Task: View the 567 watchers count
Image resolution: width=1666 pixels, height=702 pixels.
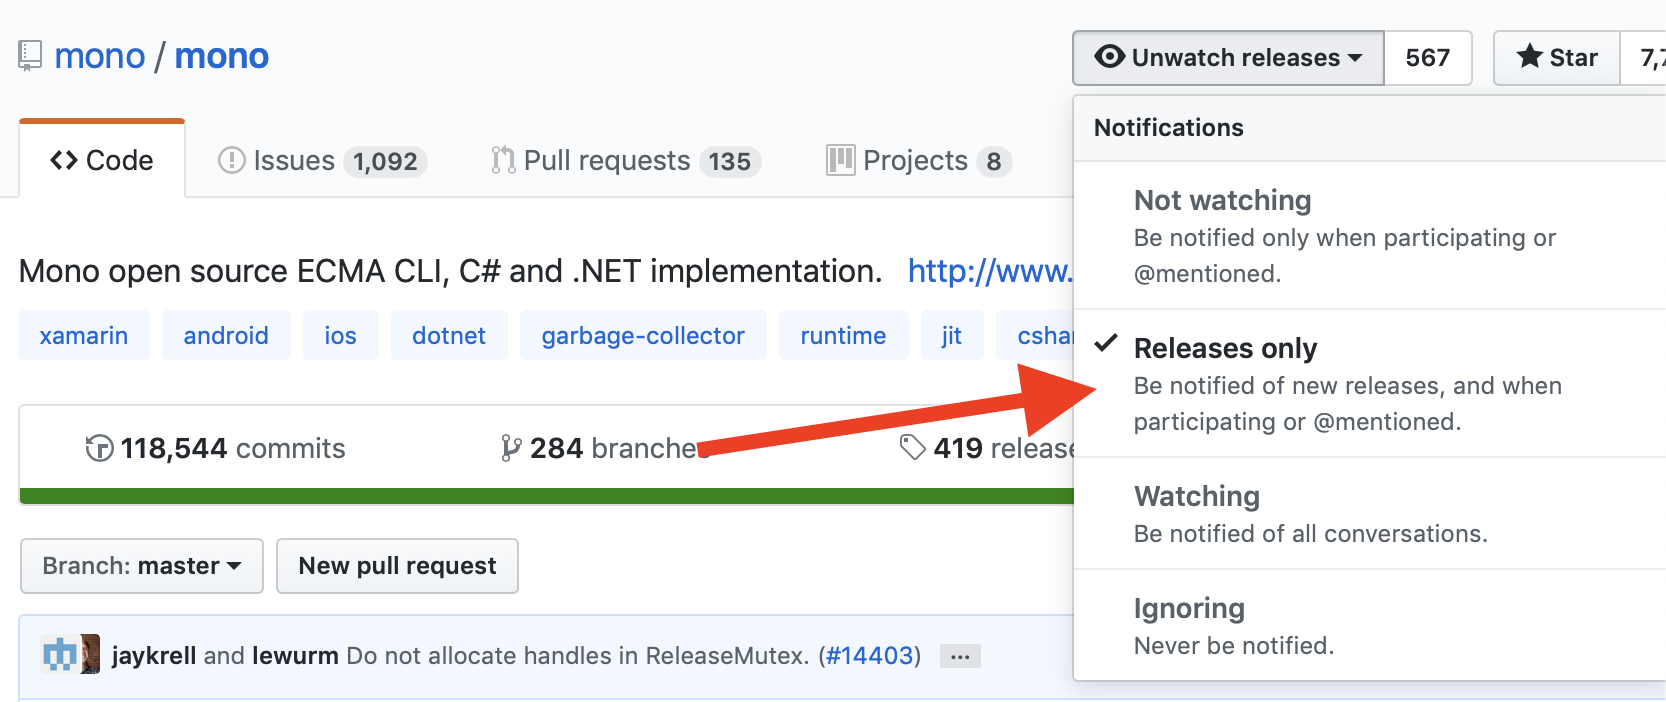Action: pyautogui.click(x=1428, y=57)
